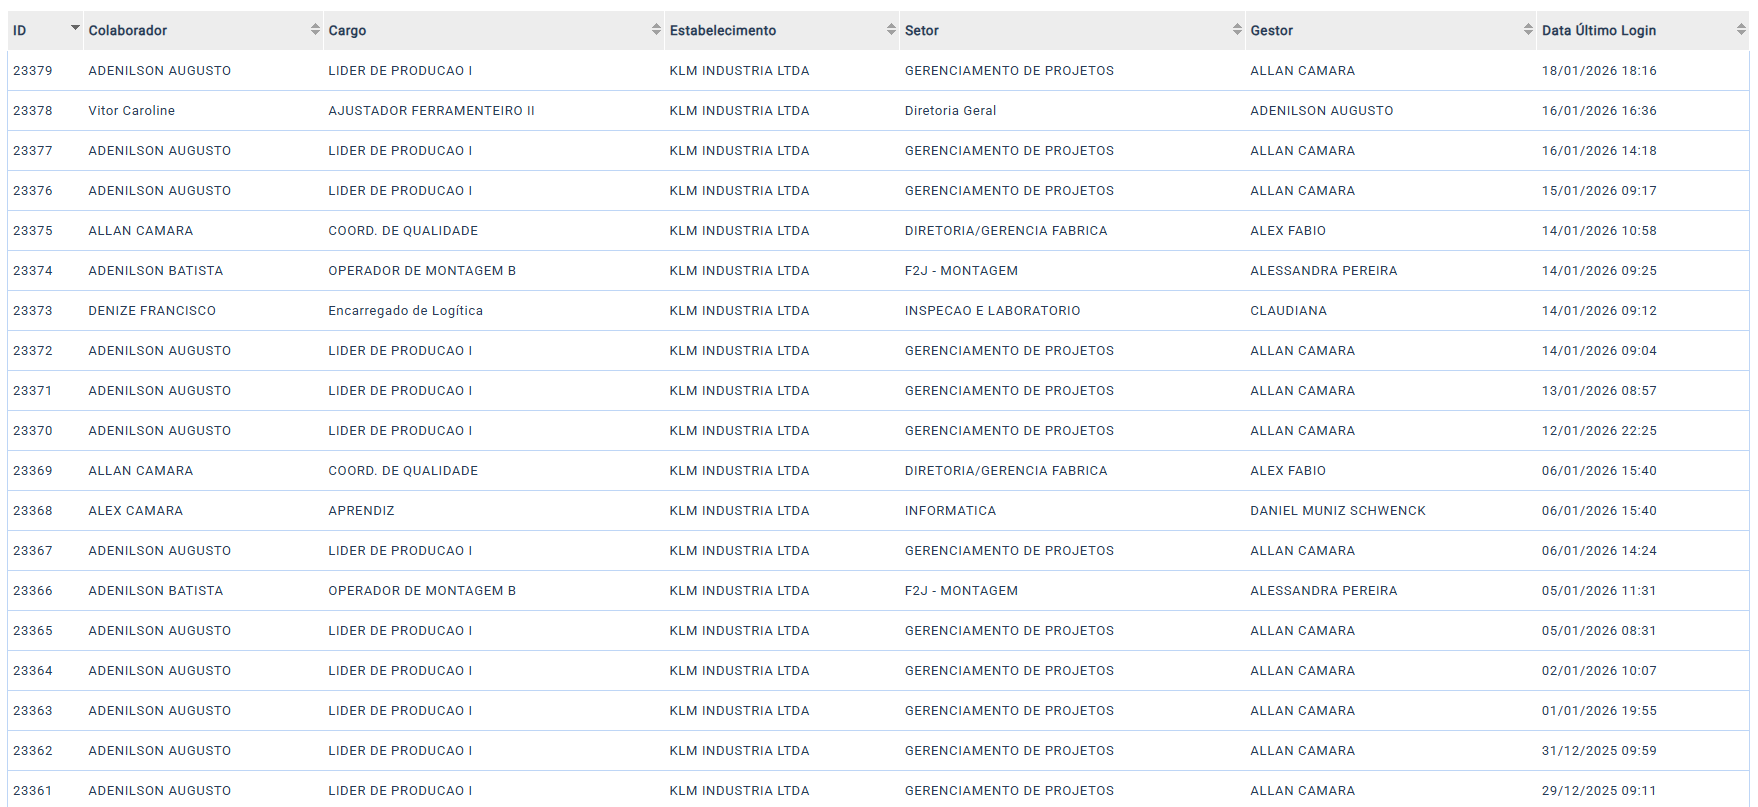The image size is (1758, 807).
Task: Click the CLAUDIANA gestor cell
Action: [x=1288, y=311]
